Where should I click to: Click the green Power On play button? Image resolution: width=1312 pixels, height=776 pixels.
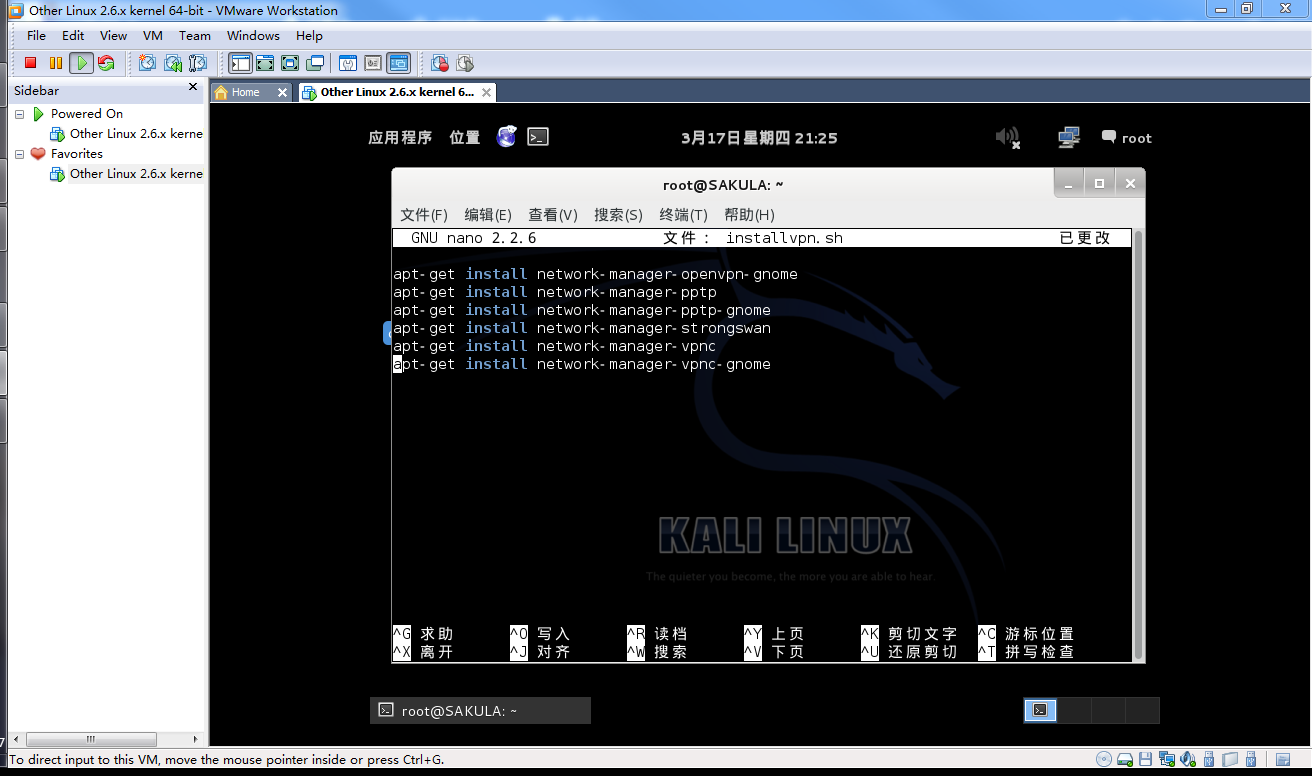(81, 63)
